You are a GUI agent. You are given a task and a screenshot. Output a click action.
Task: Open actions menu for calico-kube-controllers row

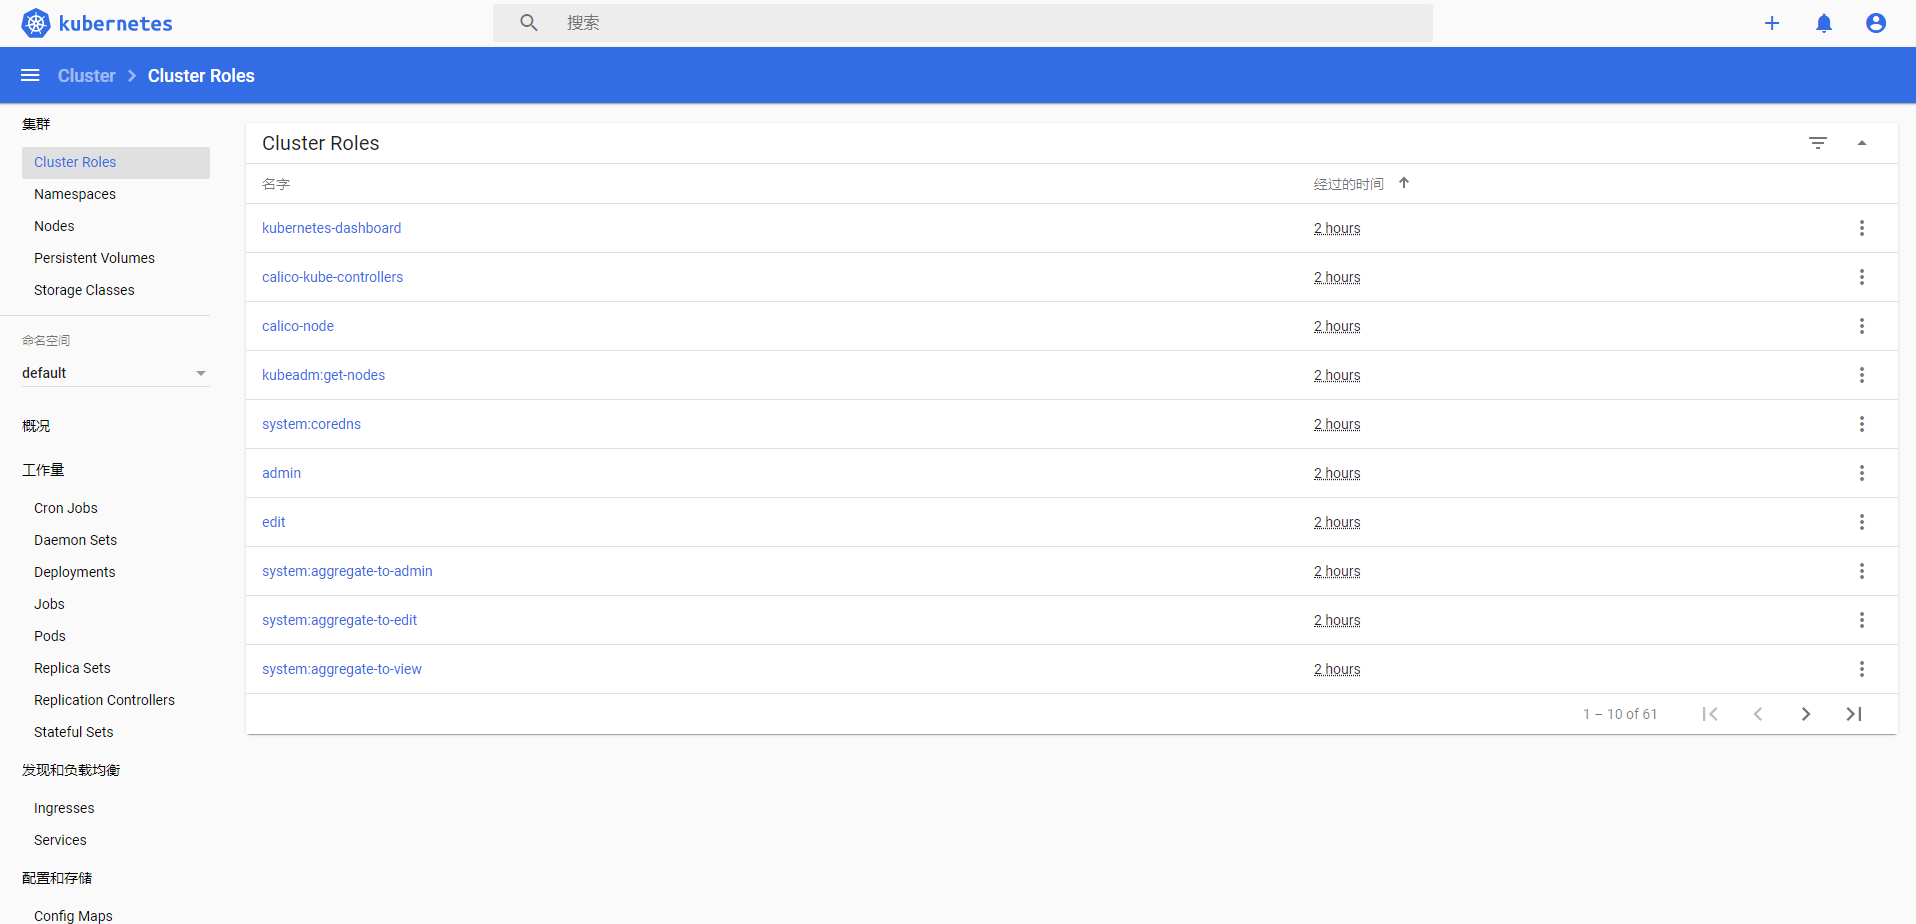pos(1862,277)
